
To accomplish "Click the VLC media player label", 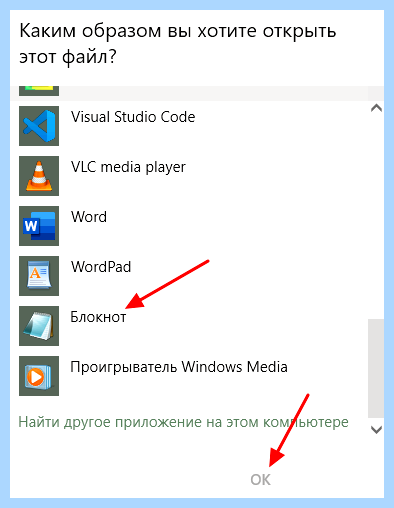I will tap(128, 167).
